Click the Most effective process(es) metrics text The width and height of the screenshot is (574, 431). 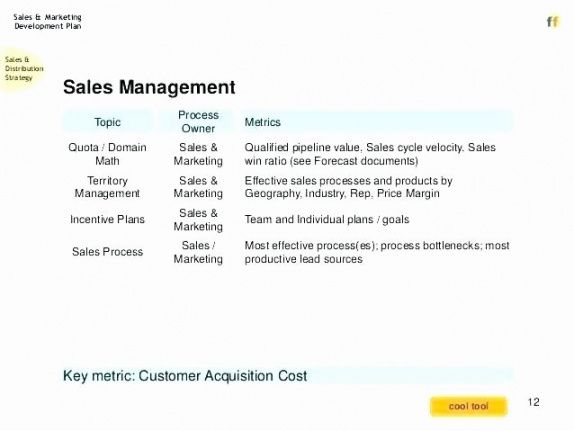(x=377, y=252)
